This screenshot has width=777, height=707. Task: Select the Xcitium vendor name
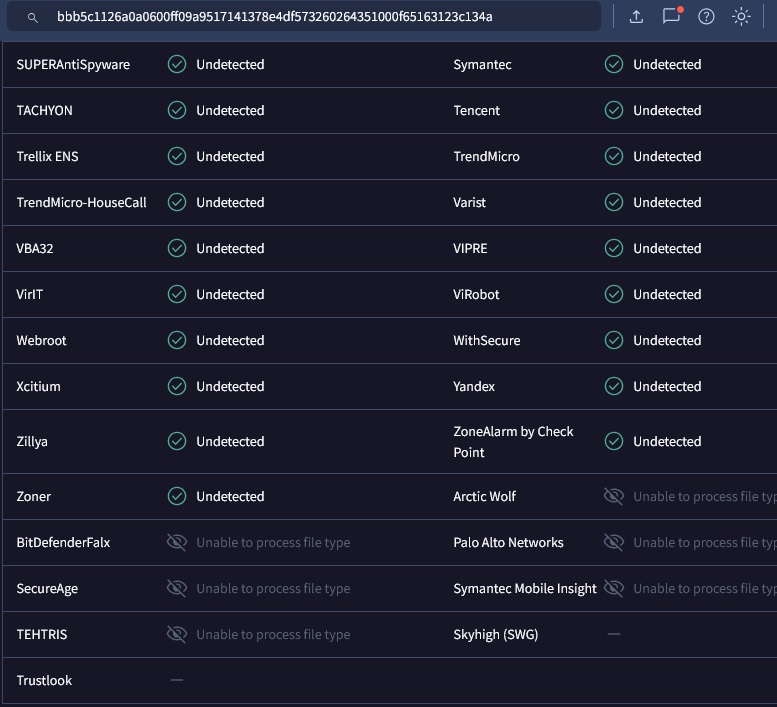click(x=38, y=386)
